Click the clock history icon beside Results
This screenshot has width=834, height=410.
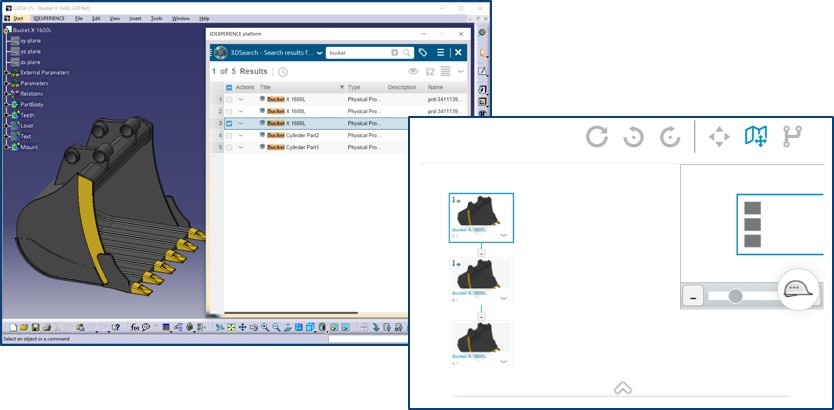(x=282, y=72)
